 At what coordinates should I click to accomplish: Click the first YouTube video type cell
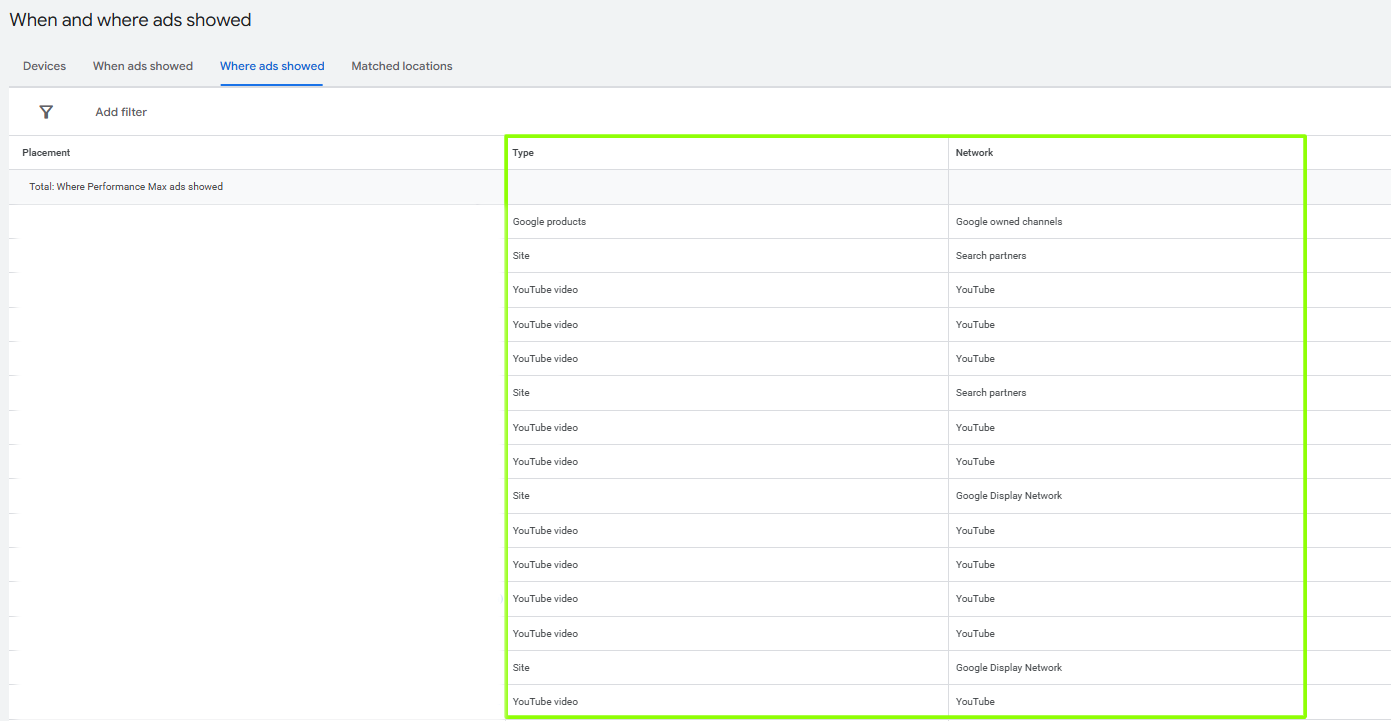click(544, 289)
